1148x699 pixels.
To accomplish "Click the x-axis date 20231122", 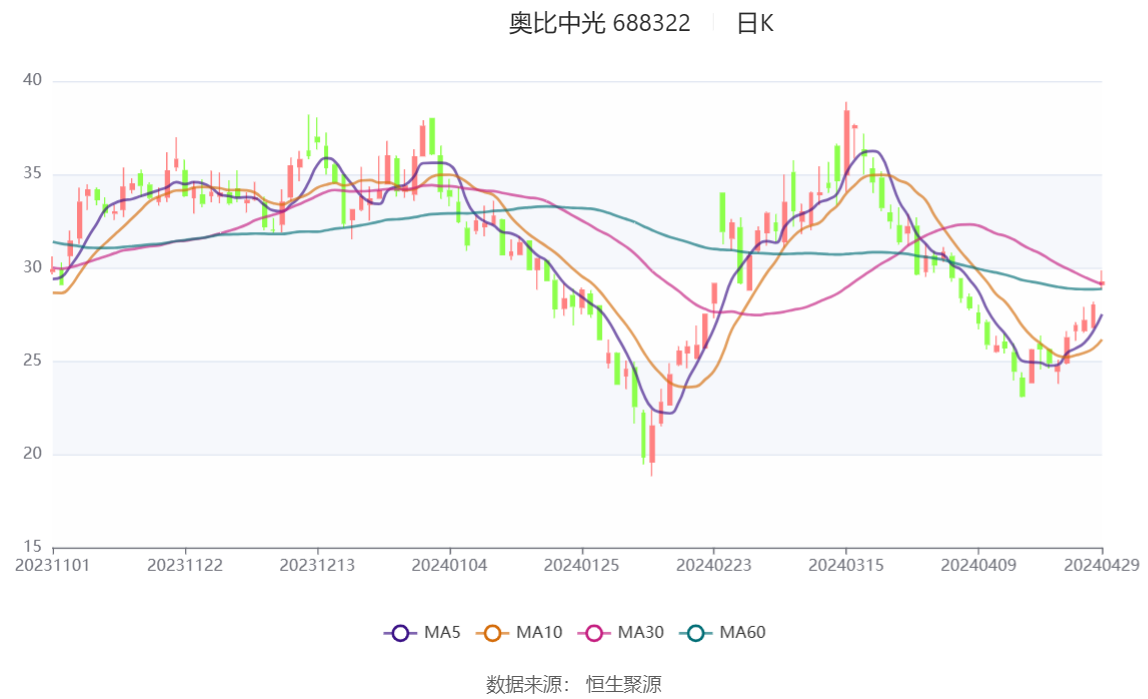I will click(184, 565).
